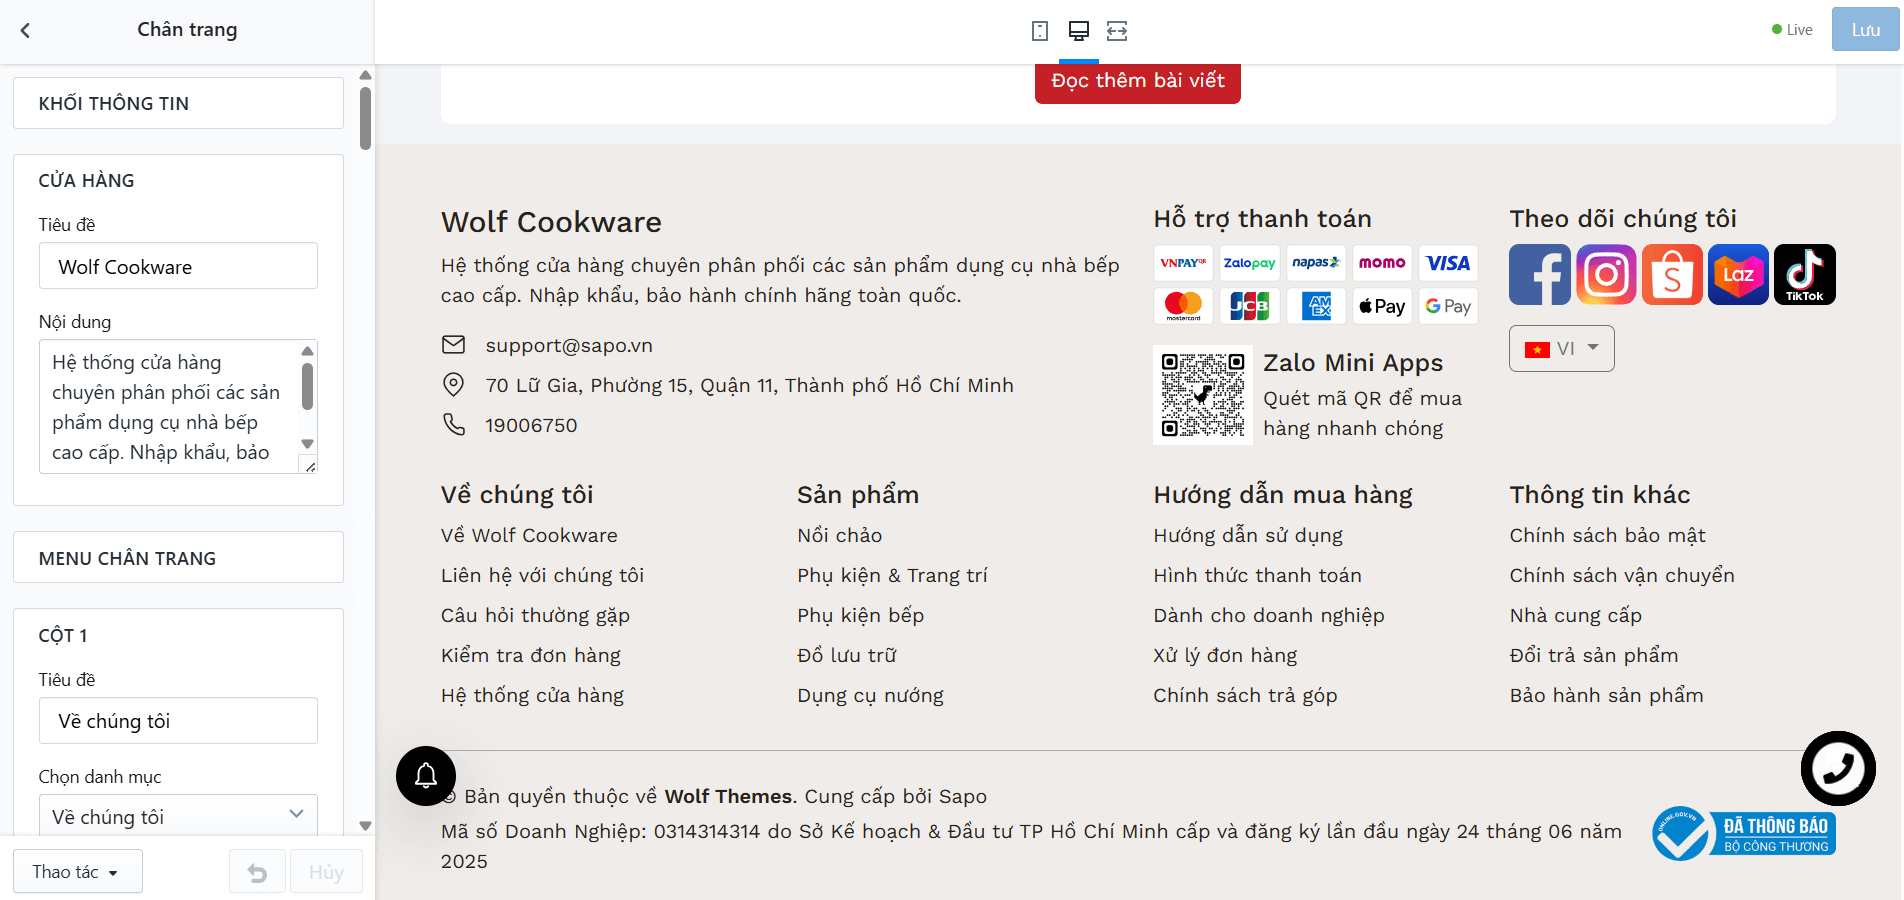Open the Nhà cung cấp link
Screen dimensions: 1904x900
[1575, 615]
